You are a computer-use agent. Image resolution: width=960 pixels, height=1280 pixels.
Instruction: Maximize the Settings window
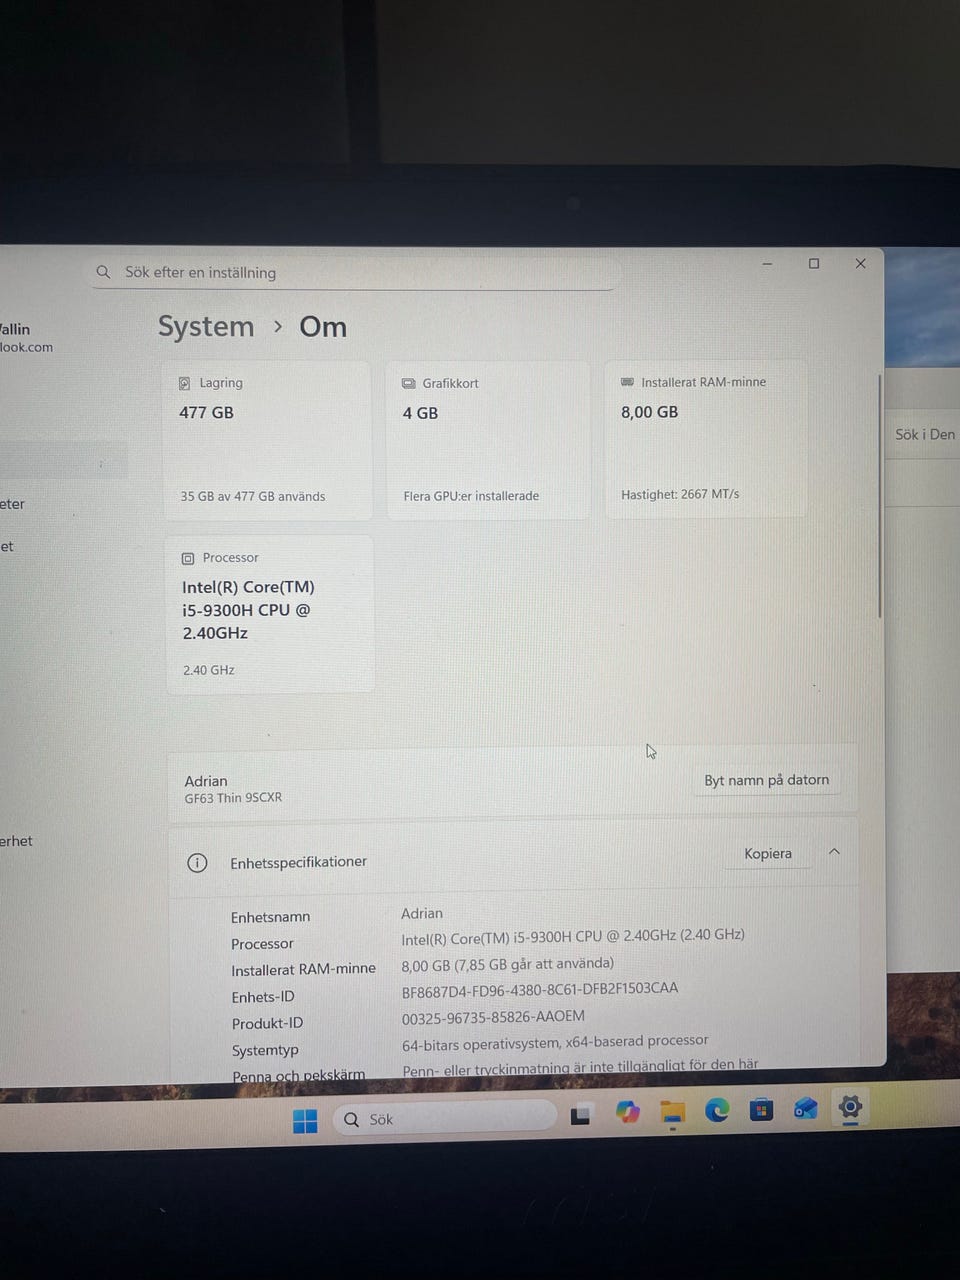[x=814, y=263]
